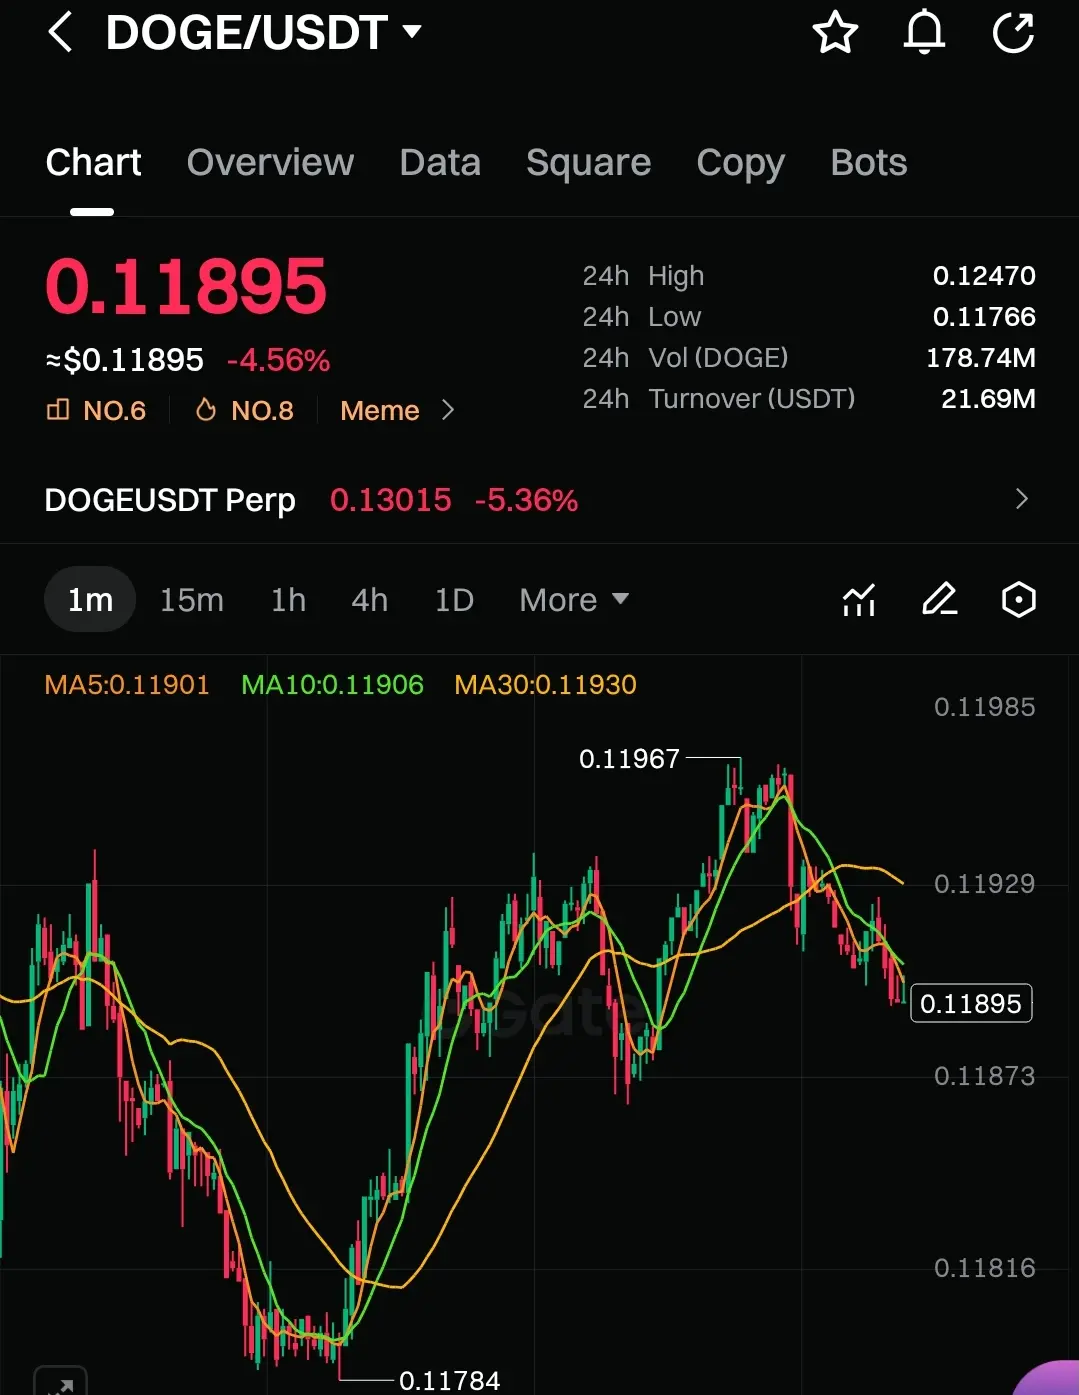Image resolution: width=1079 pixels, height=1395 pixels.
Task: Open DOGEUSDT Perp row arrow
Action: pos(1021,499)
